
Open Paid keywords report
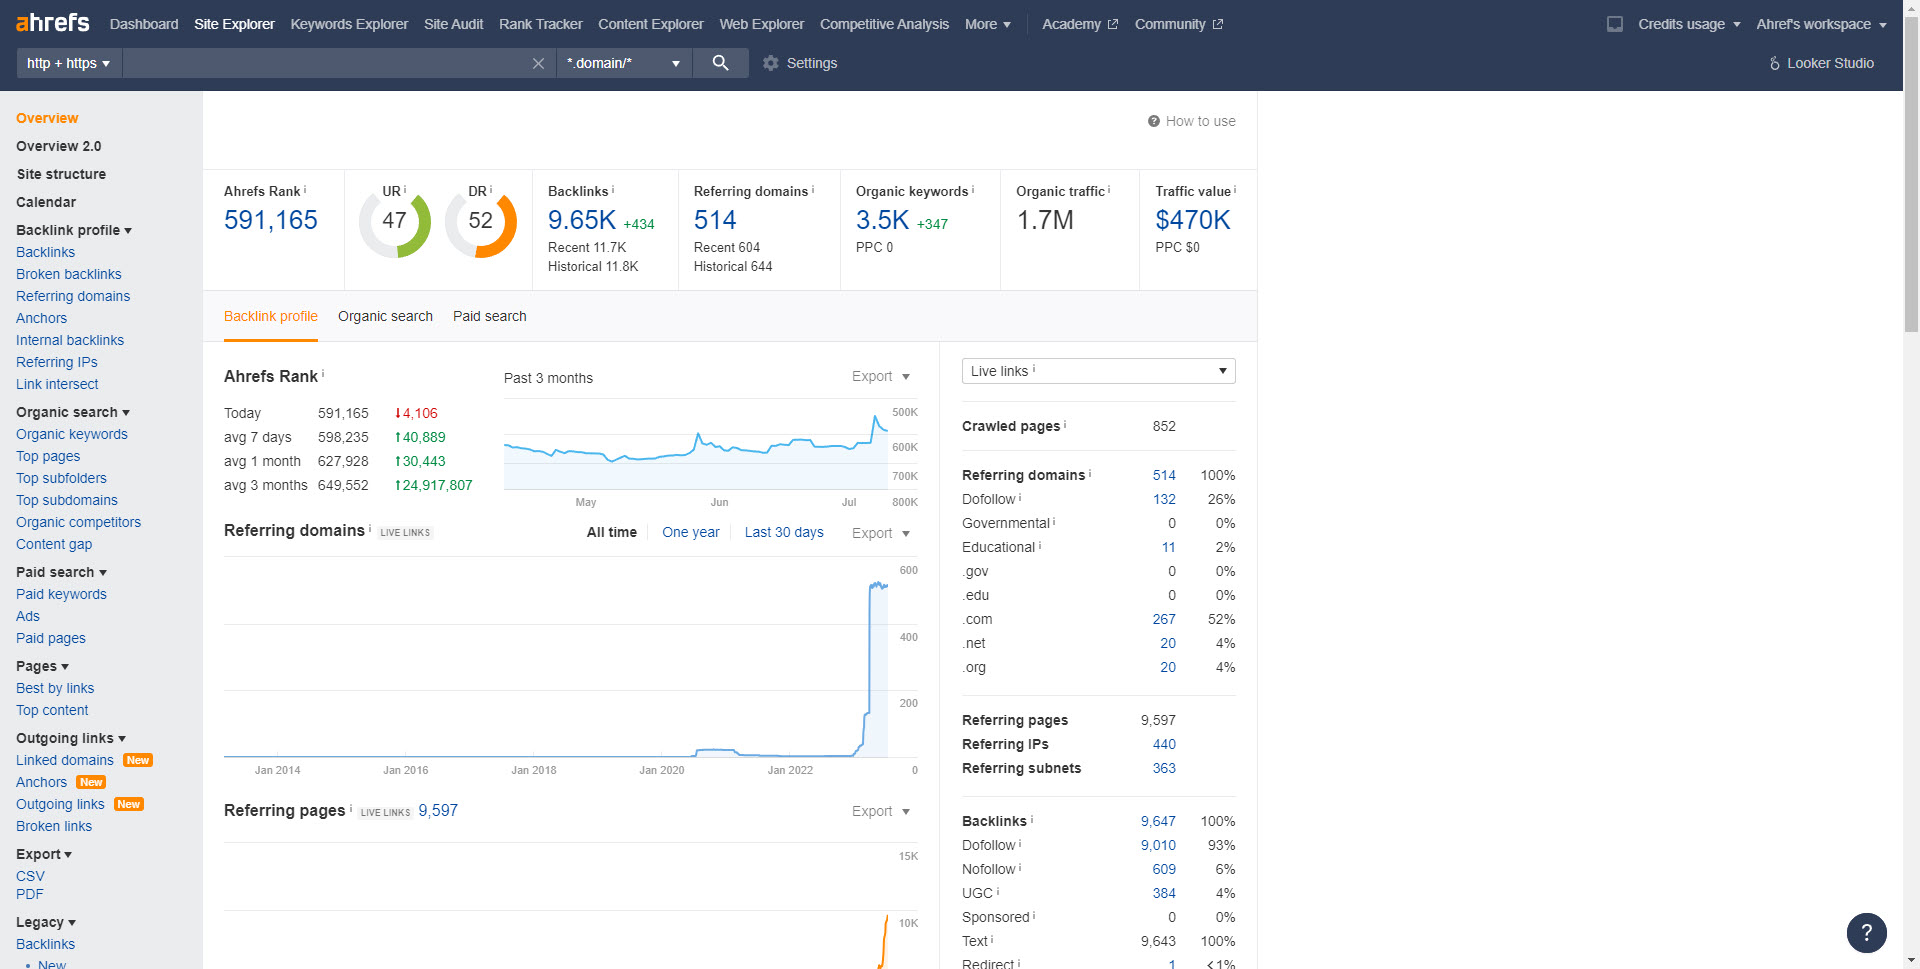[61, 594]
